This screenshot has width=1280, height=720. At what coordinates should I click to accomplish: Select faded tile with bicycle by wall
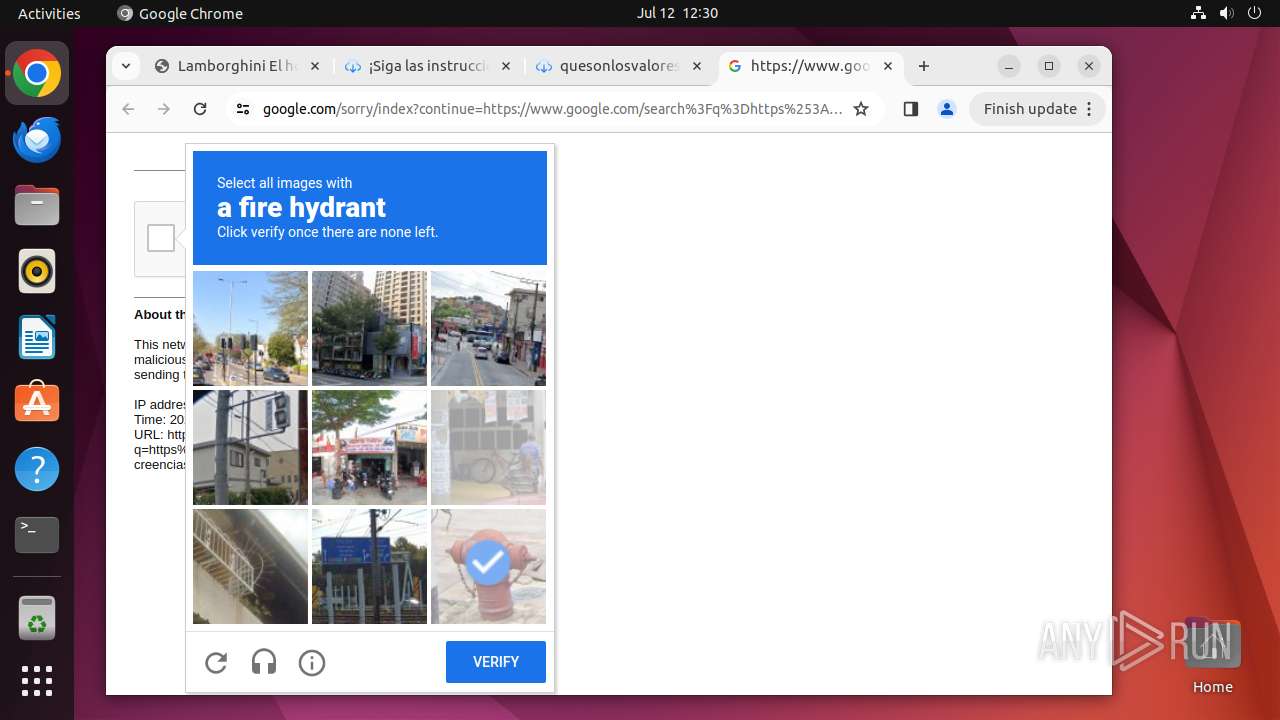pyautogui.click(x=488, y=447)
